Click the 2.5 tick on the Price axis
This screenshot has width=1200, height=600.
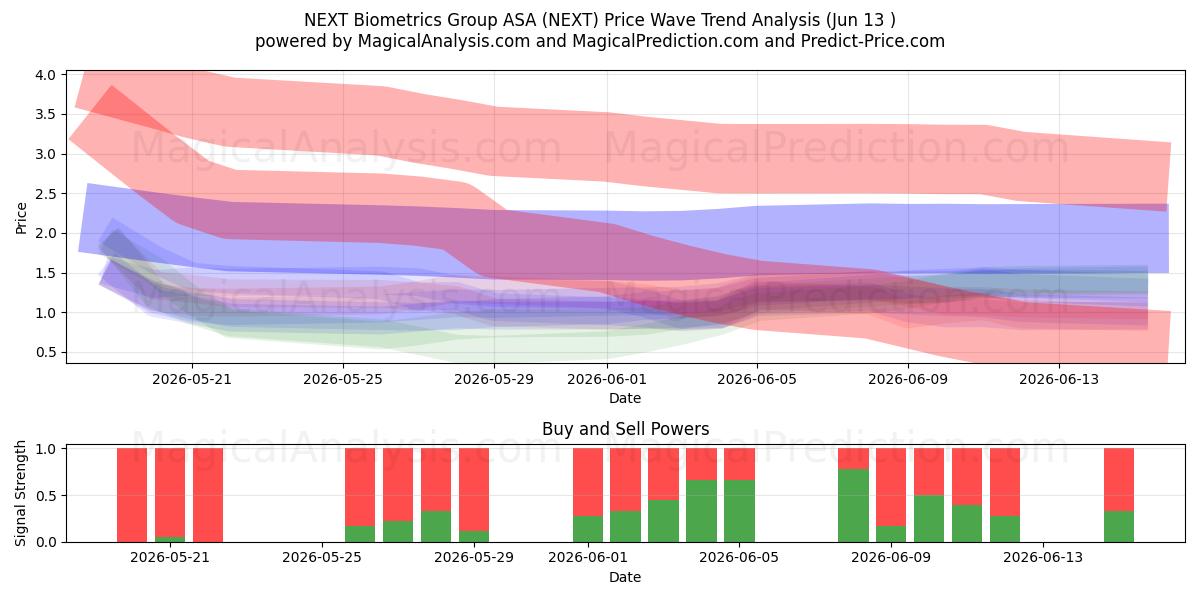point(46,193)
